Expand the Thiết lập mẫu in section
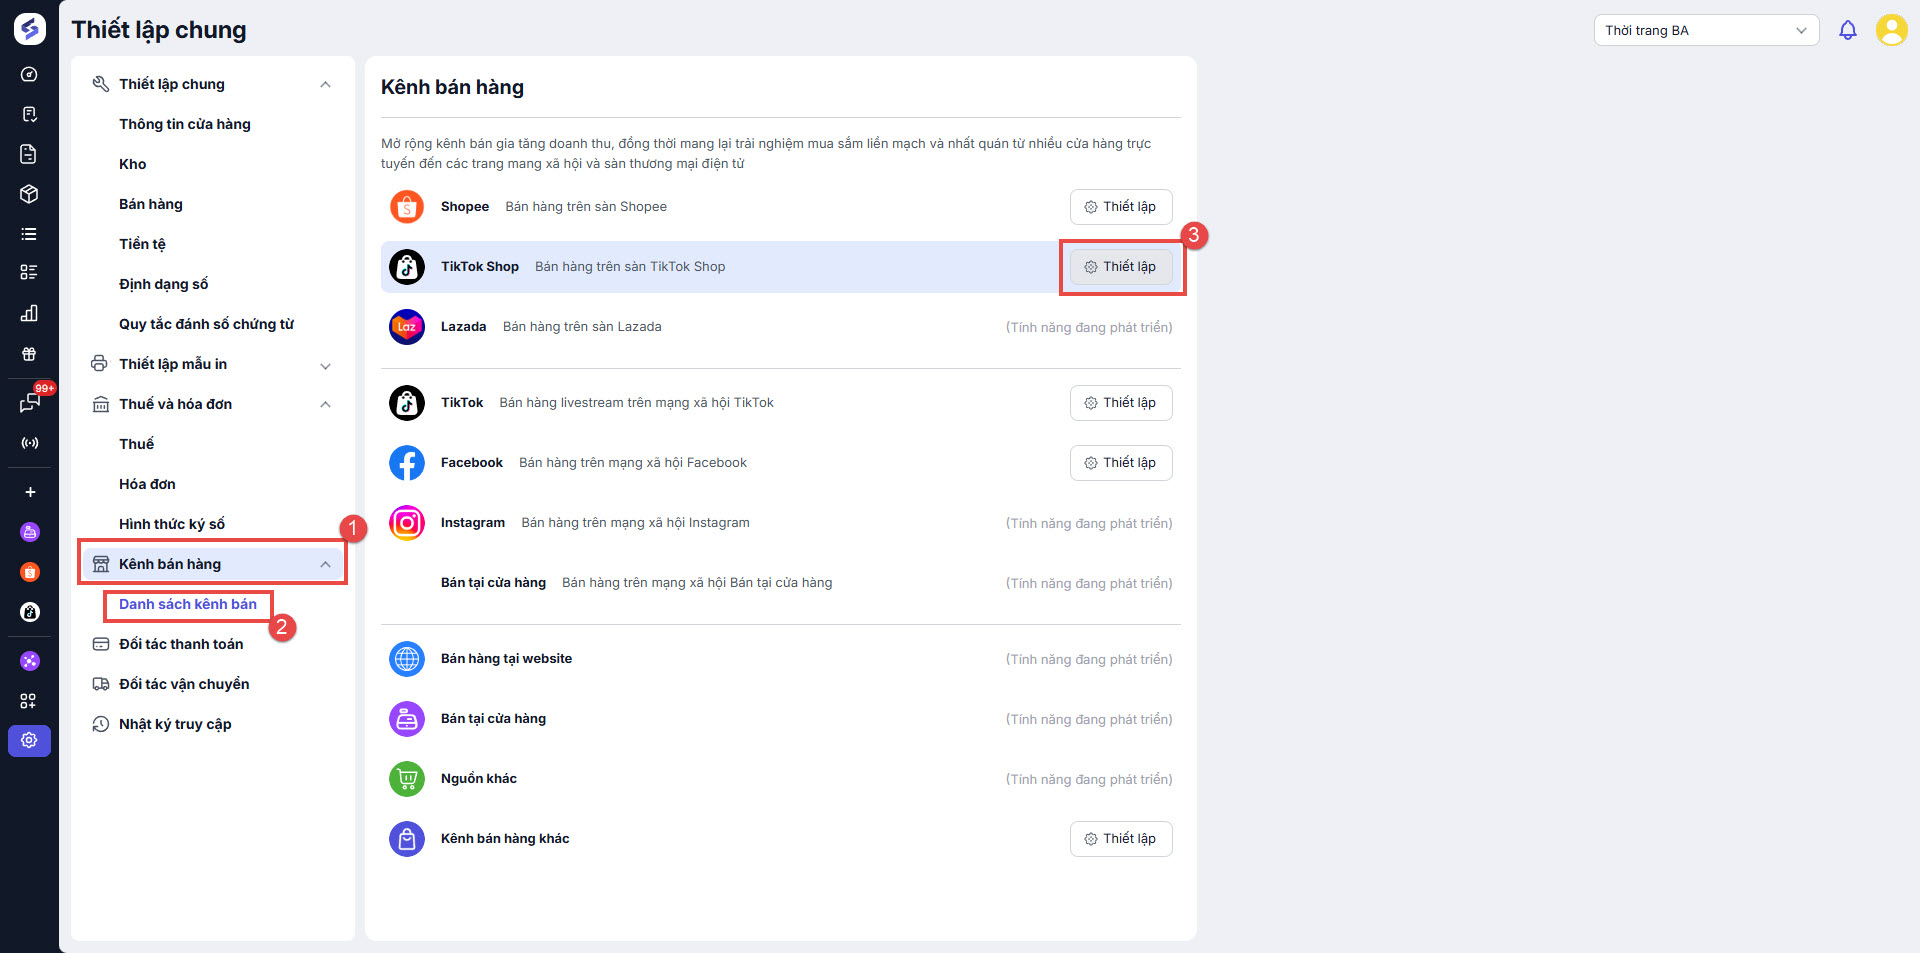The image size is (1920, 953). coord(325,365)
